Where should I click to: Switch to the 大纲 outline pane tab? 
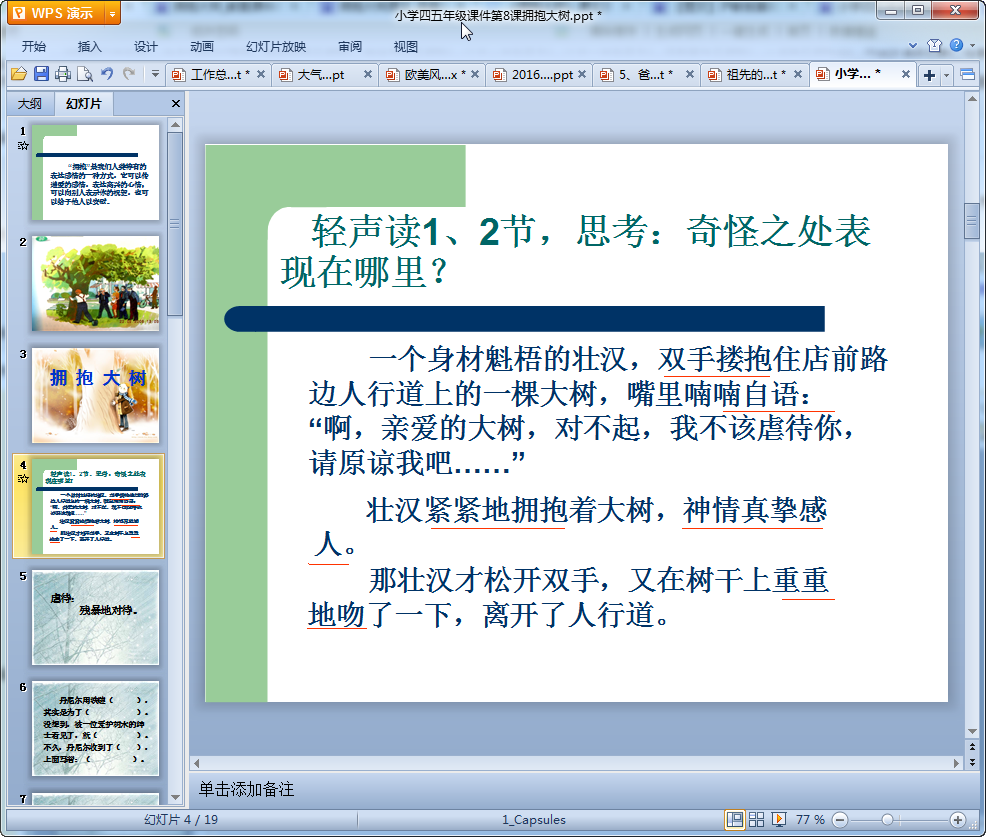[x=30, y=104]
